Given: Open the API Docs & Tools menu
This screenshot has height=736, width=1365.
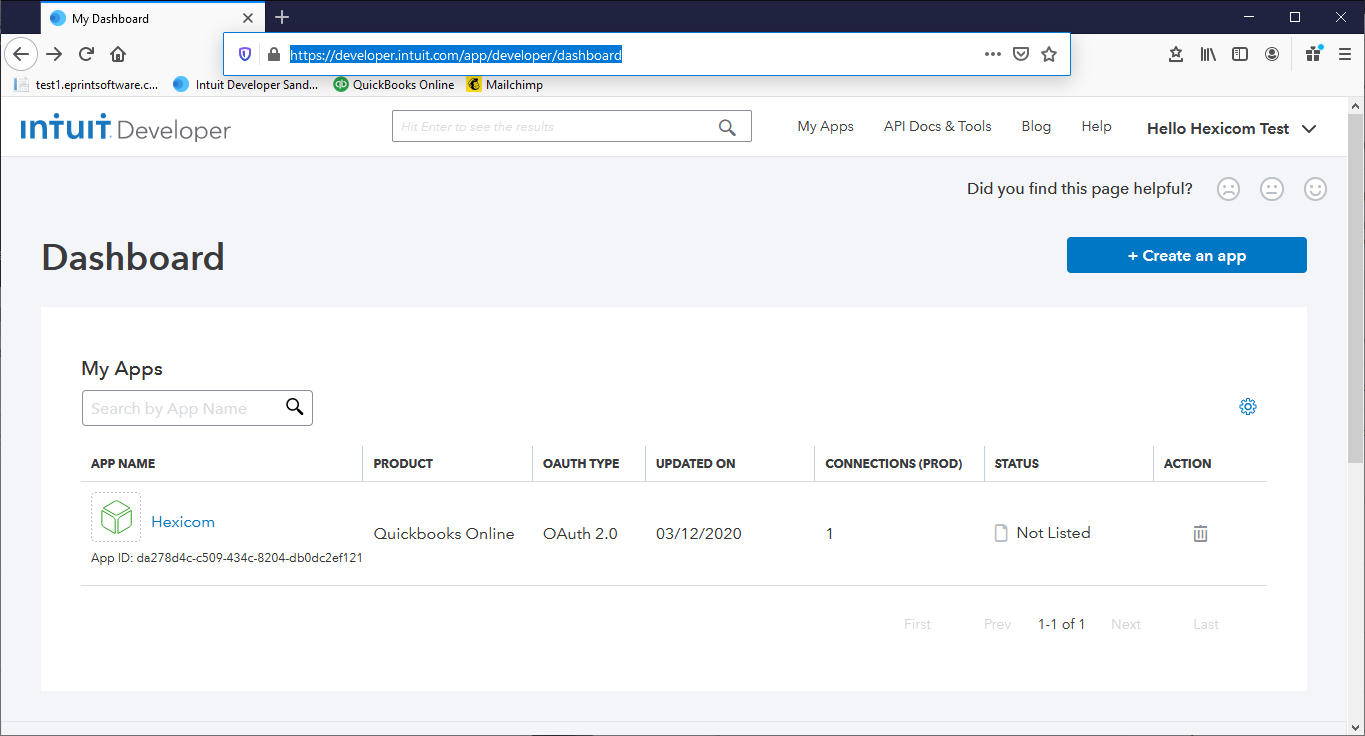Looking at the screenshot, I should (938, 127).
